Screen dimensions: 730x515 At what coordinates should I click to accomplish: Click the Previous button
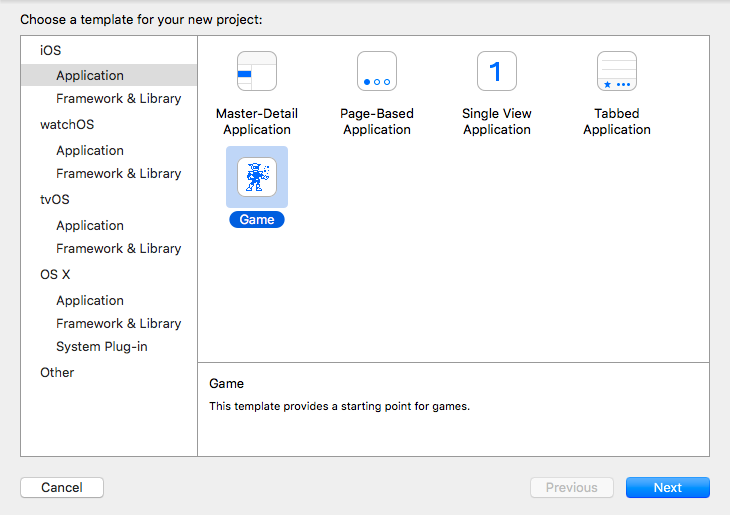tap(572, 488)
